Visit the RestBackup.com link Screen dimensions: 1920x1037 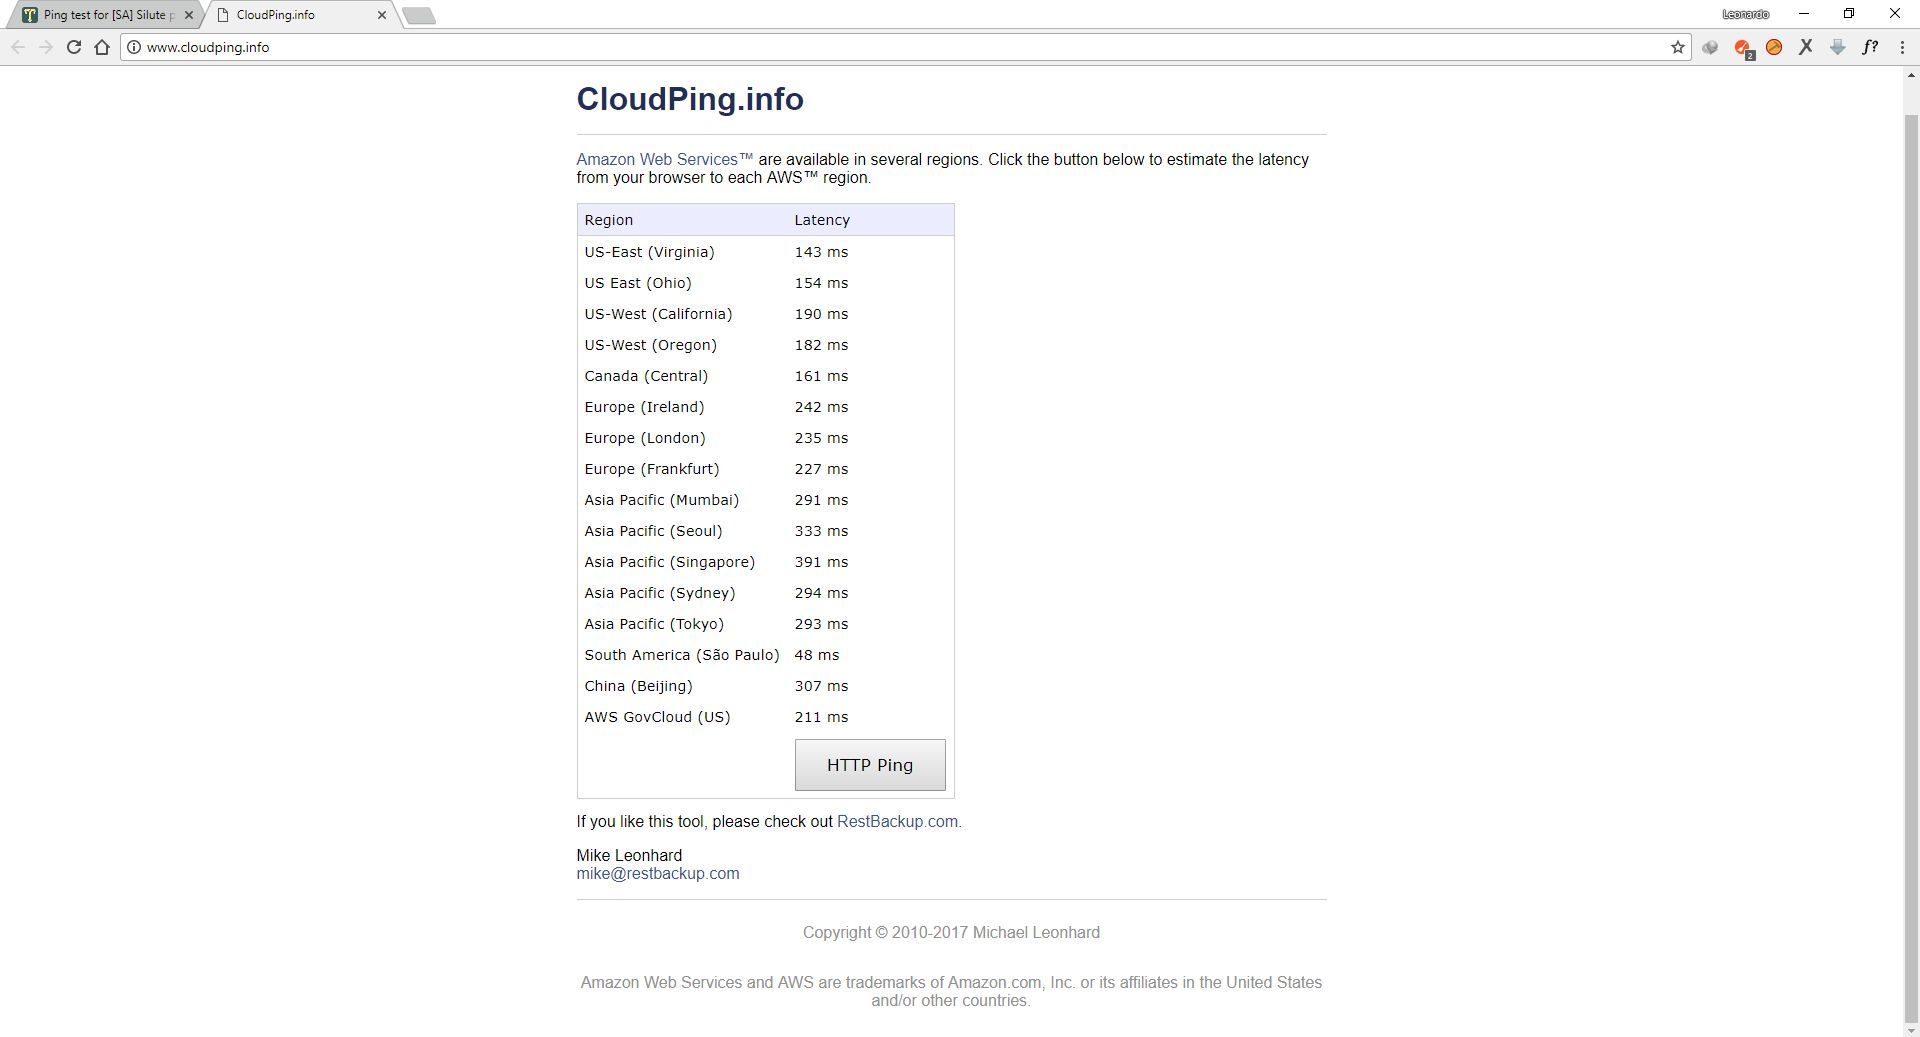[x=897, y=822]
